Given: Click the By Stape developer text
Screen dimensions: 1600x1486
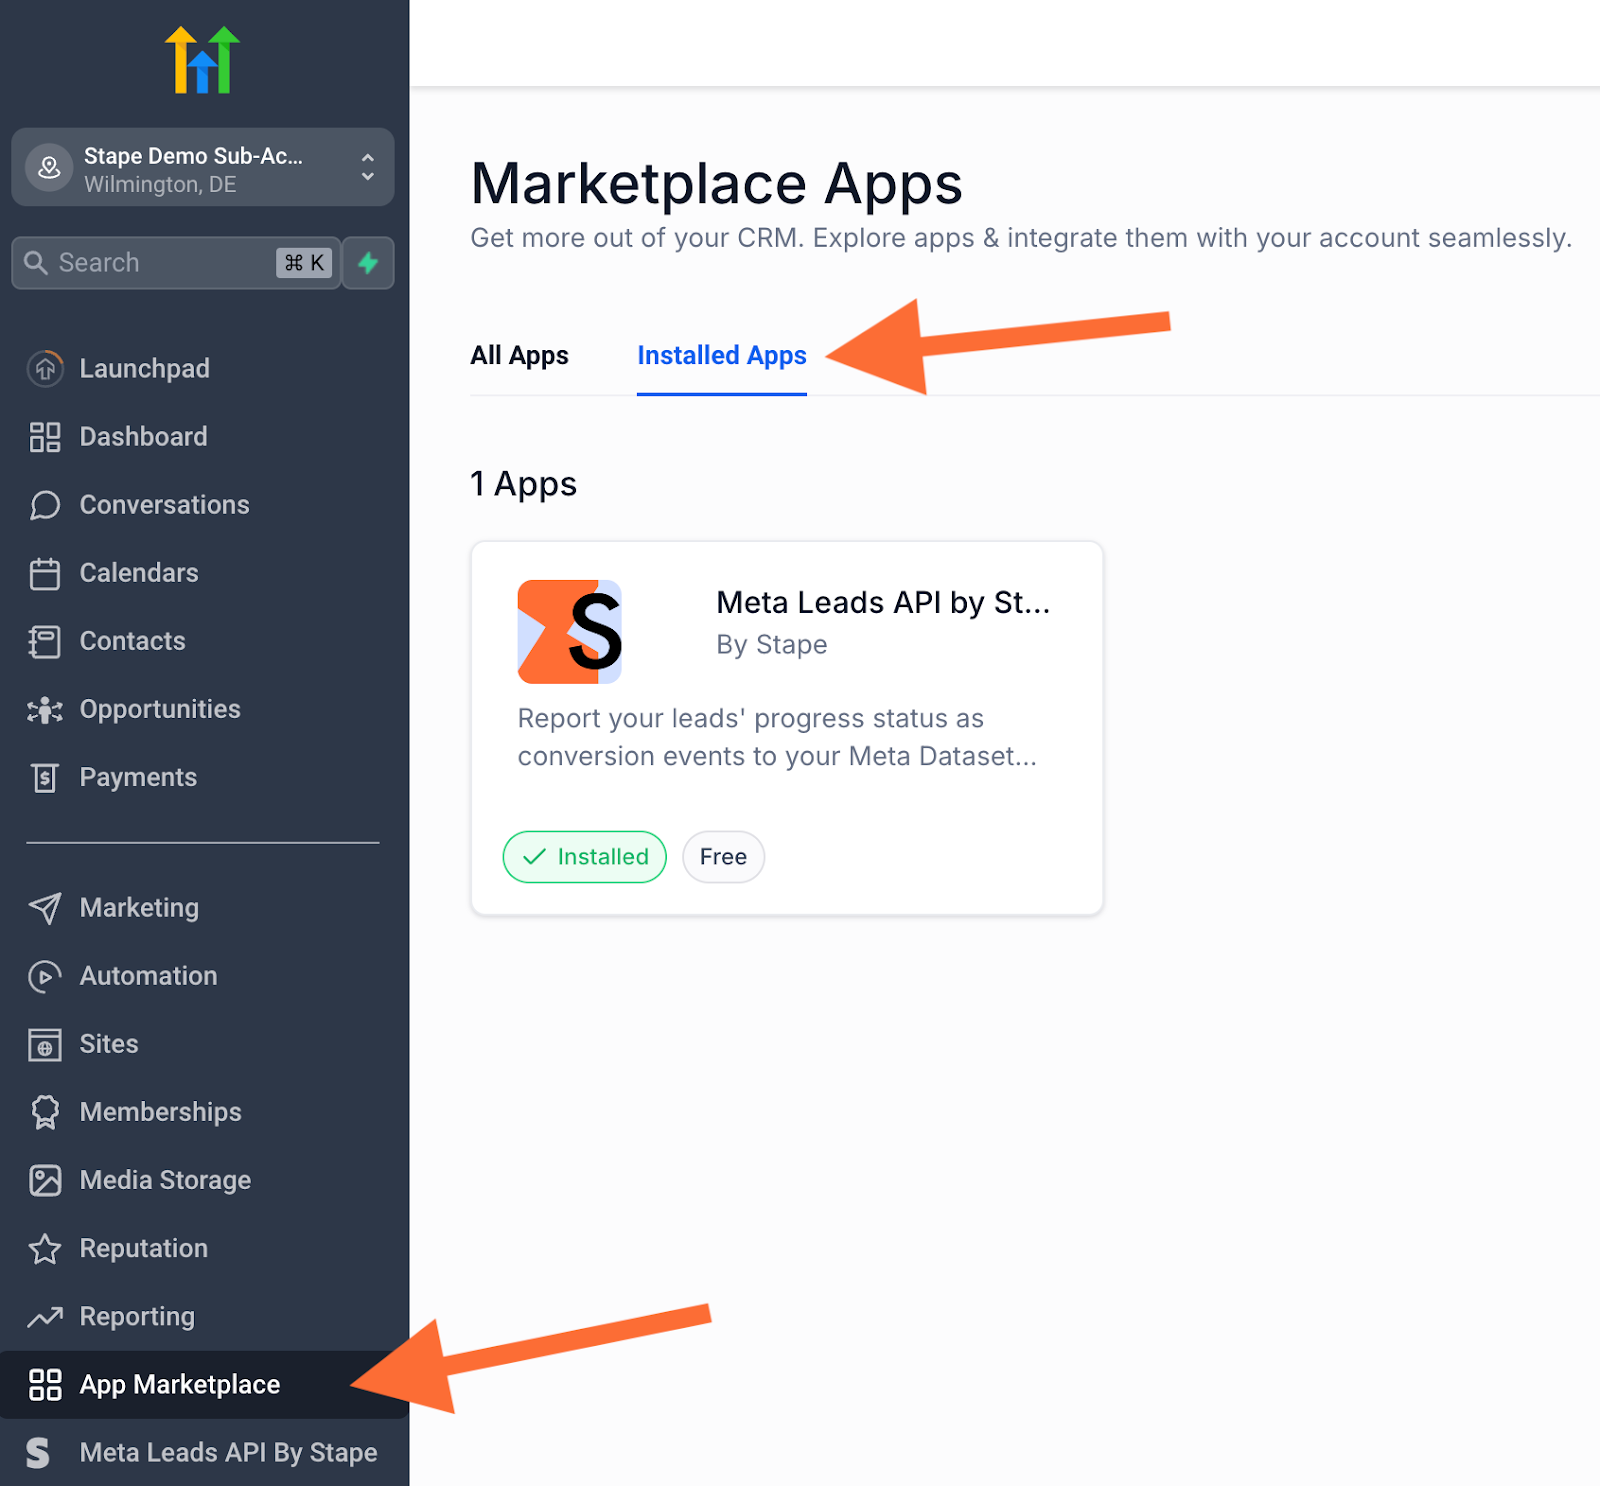Looking at the screenshot, I should [x=772, y=645].
